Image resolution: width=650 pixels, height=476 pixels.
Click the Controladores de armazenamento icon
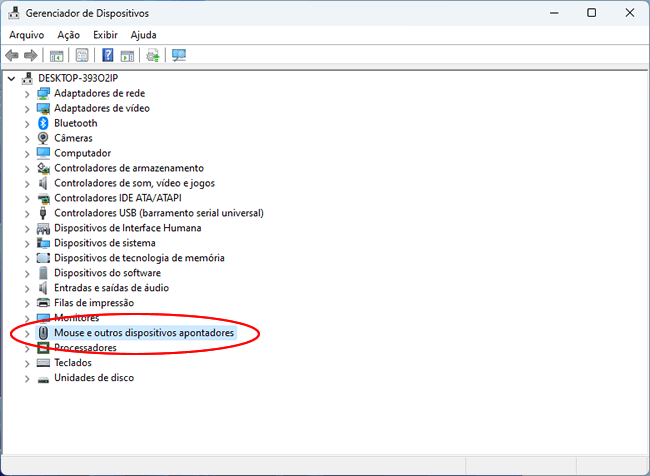(43, 168)
